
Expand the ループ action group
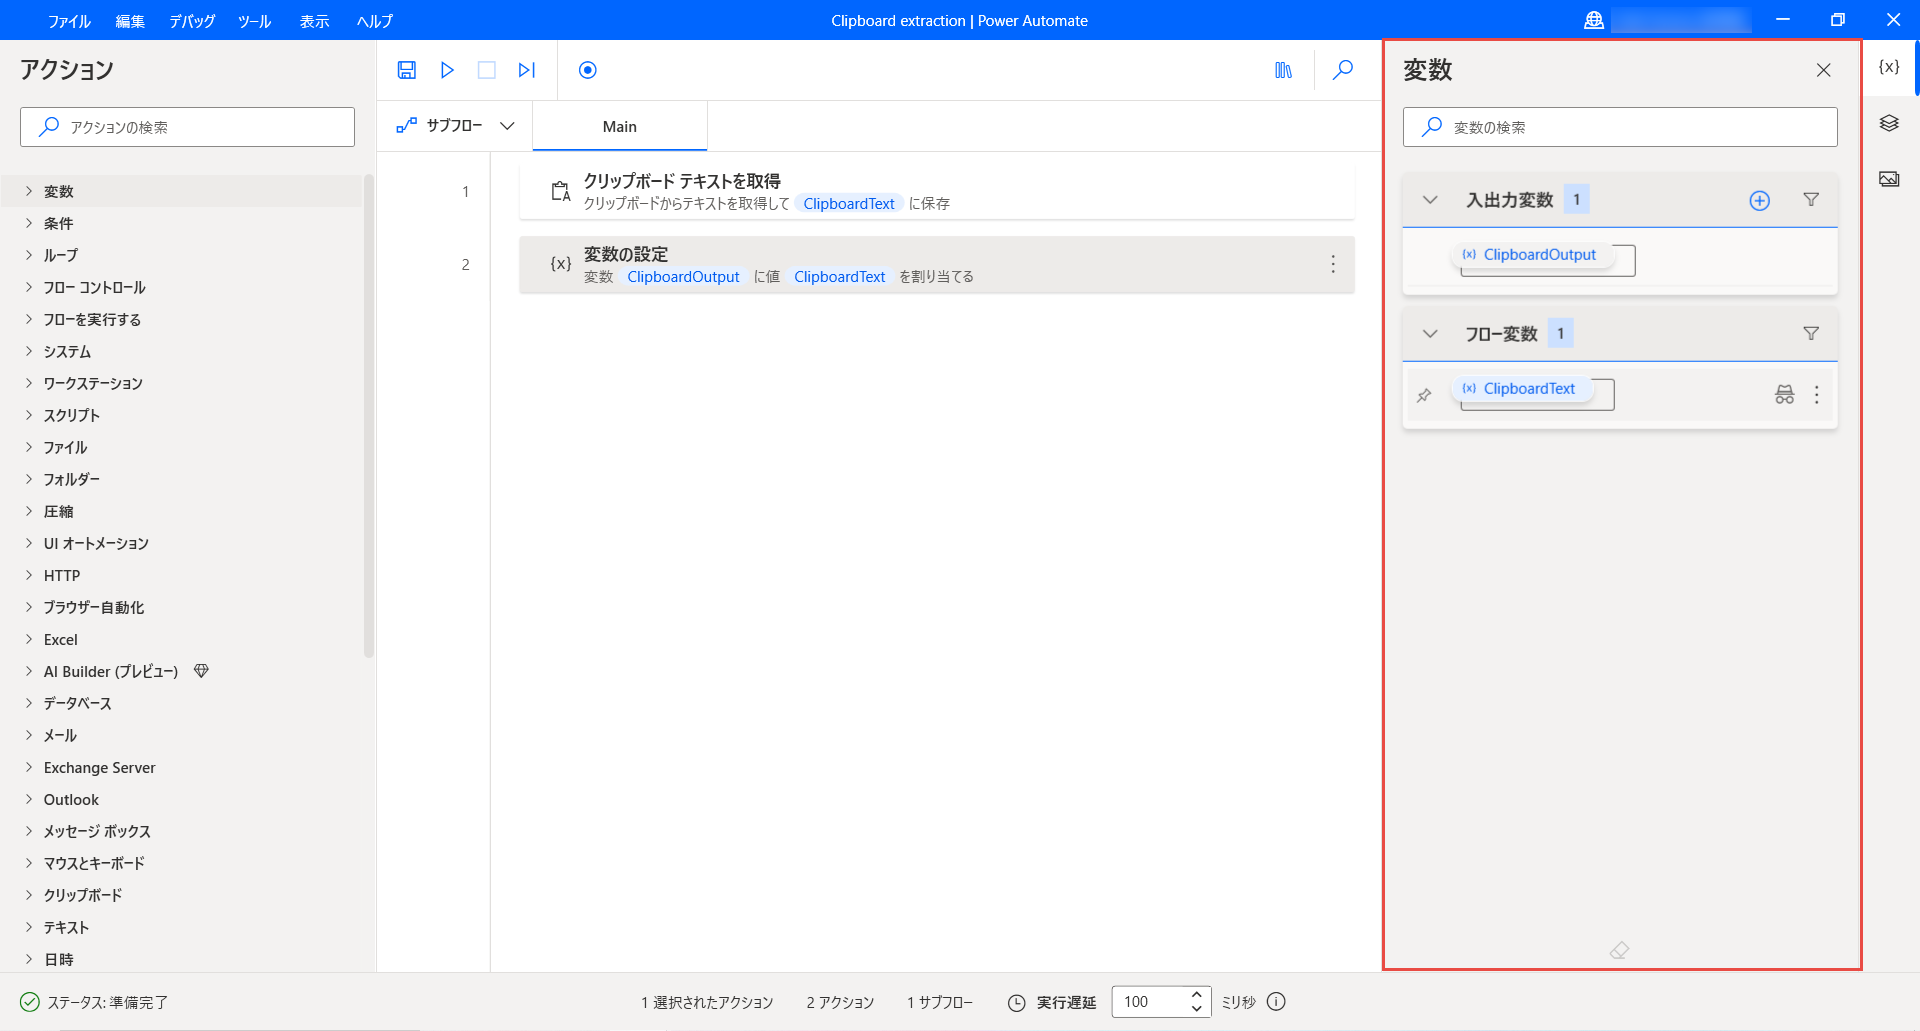[x=29, y=255]
